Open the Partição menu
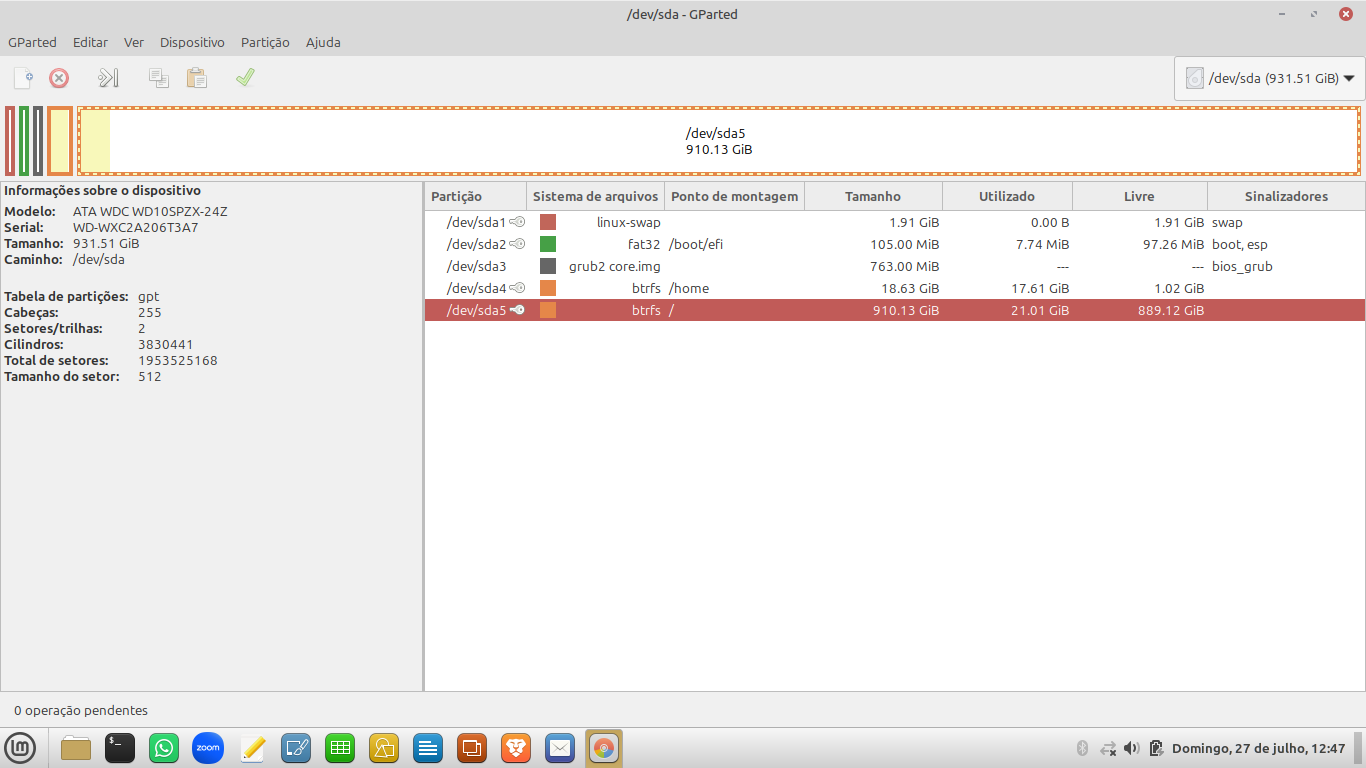Screen dimensions: 1366x768 (x=265, y=42)
